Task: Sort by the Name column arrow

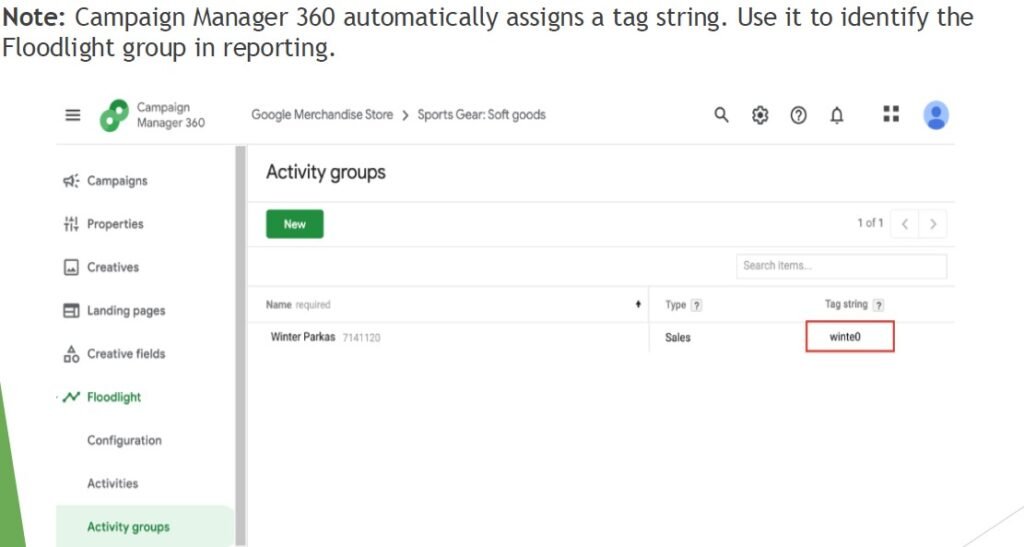Action: [x=638, y=304]
